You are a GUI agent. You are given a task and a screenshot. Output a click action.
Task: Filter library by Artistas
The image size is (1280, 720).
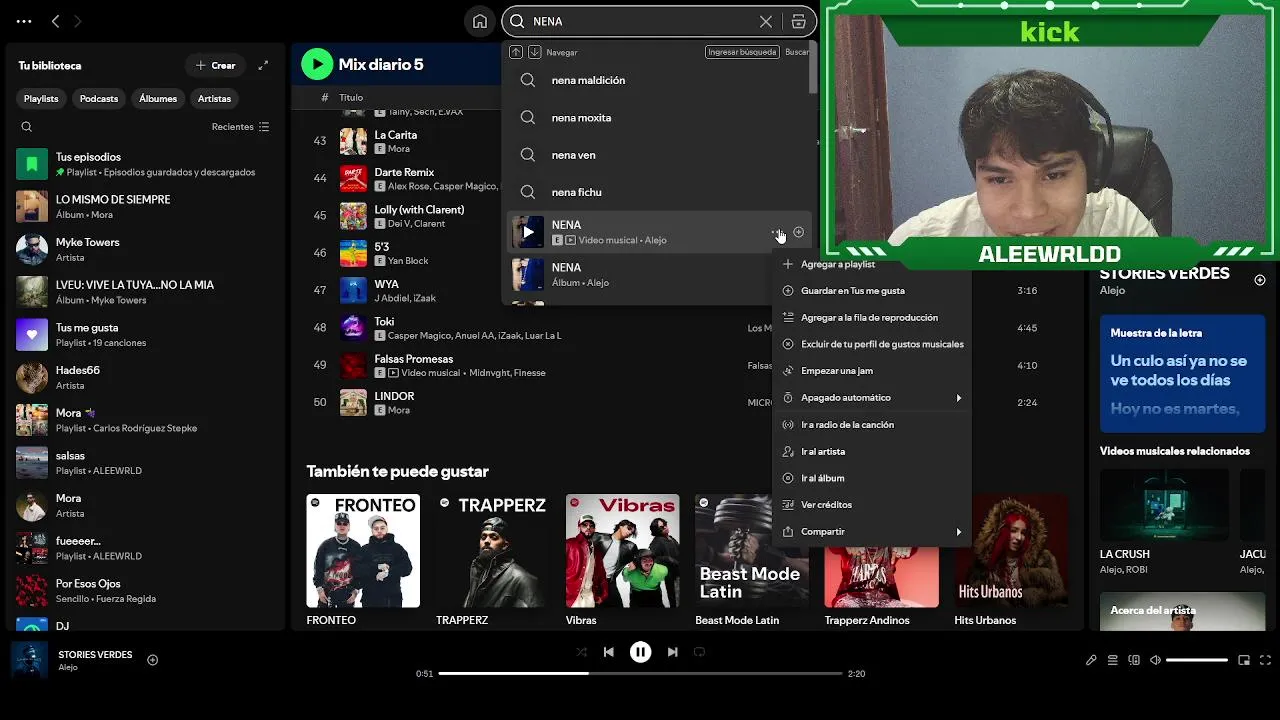[x=214, y=98]
